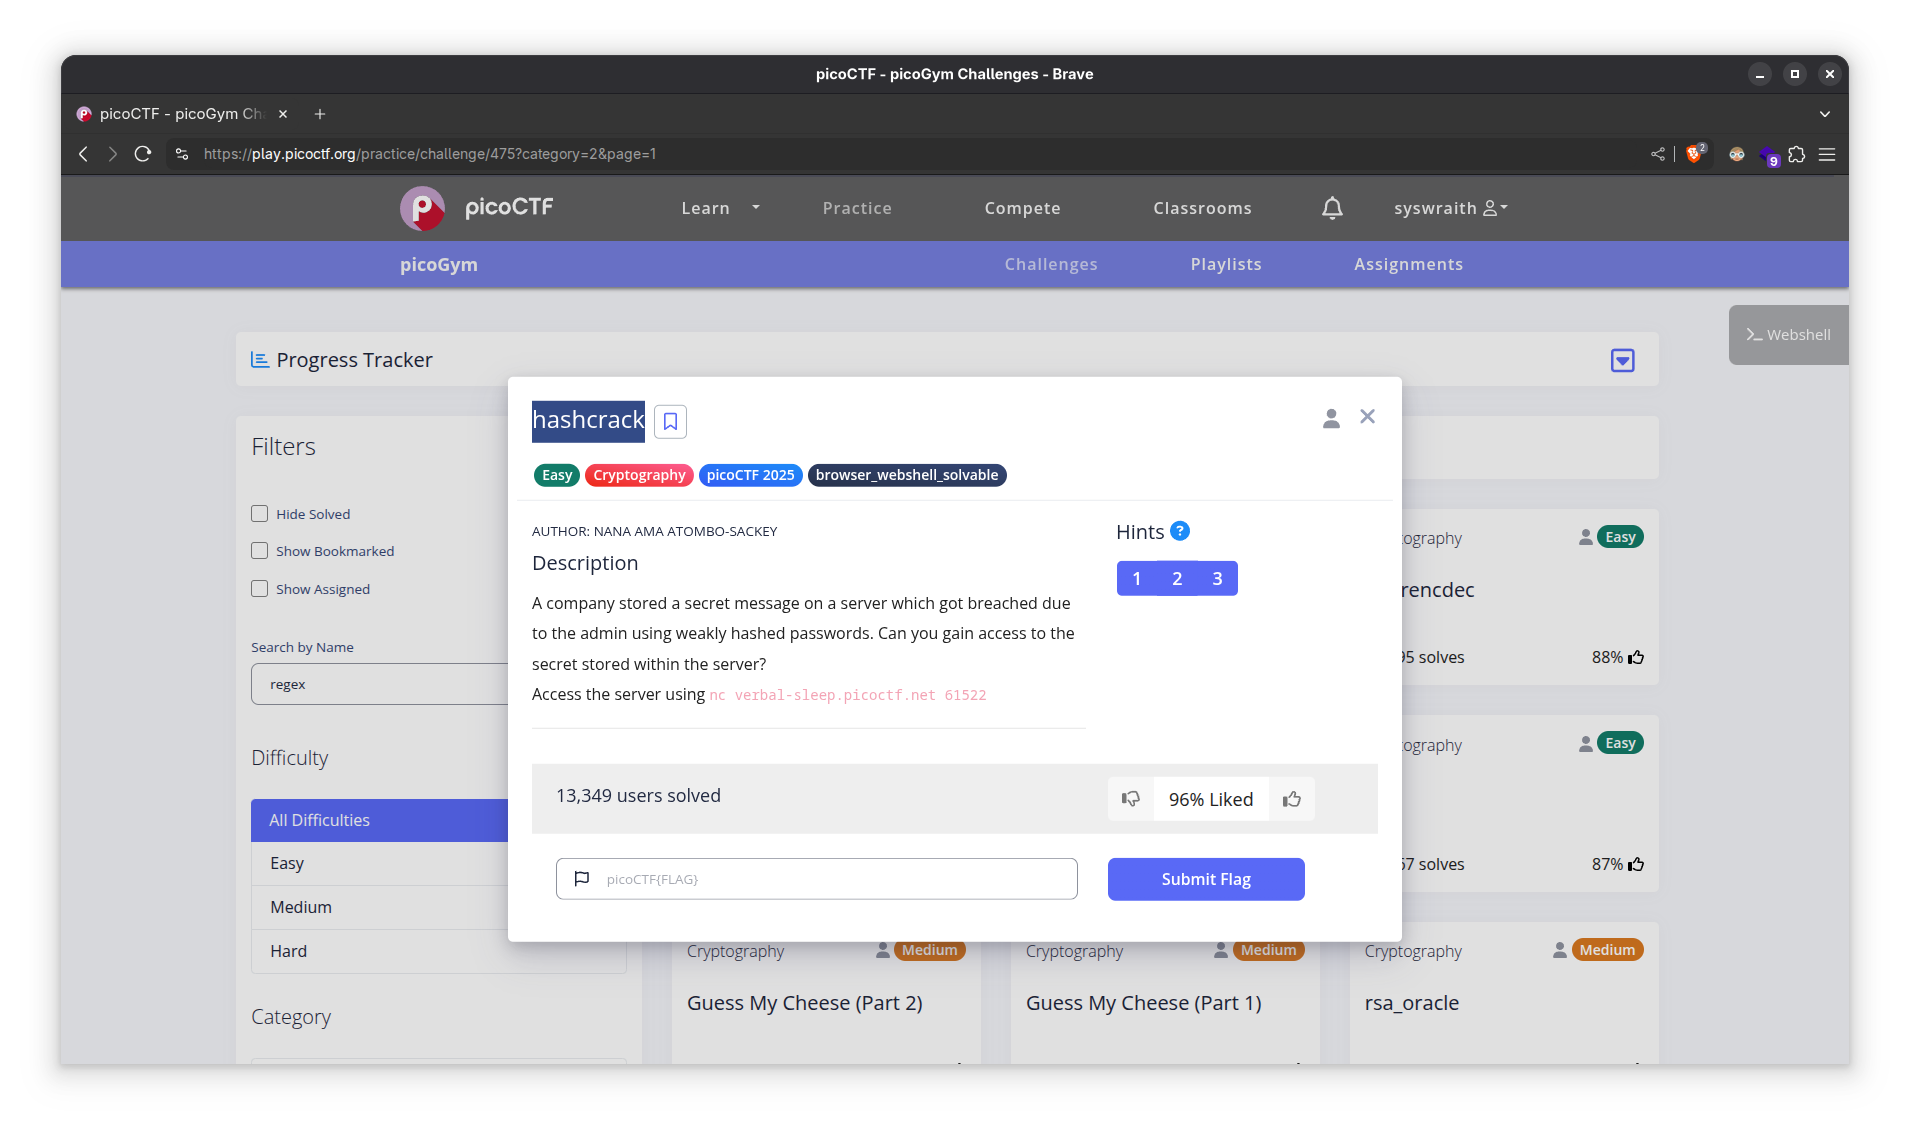Click the 88% like rating on rencdec card
1910x1131 pixels.
tap(1617, 657)
